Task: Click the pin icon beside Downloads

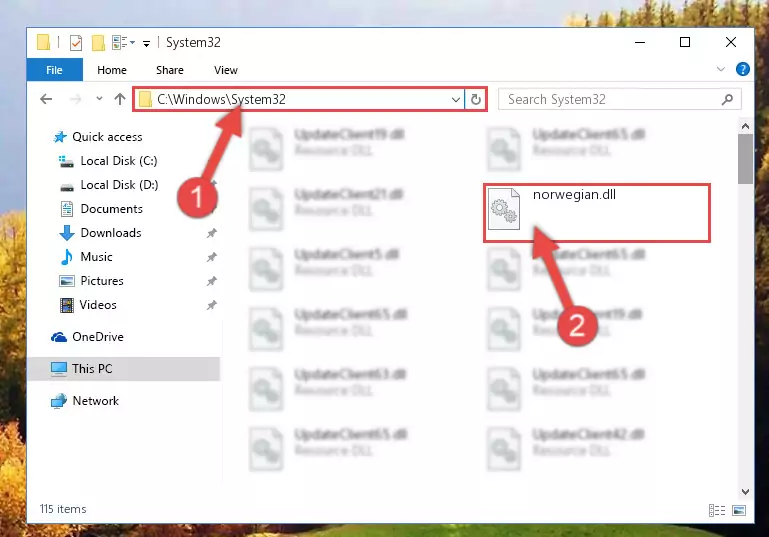Action: click(x=212, y=233)
